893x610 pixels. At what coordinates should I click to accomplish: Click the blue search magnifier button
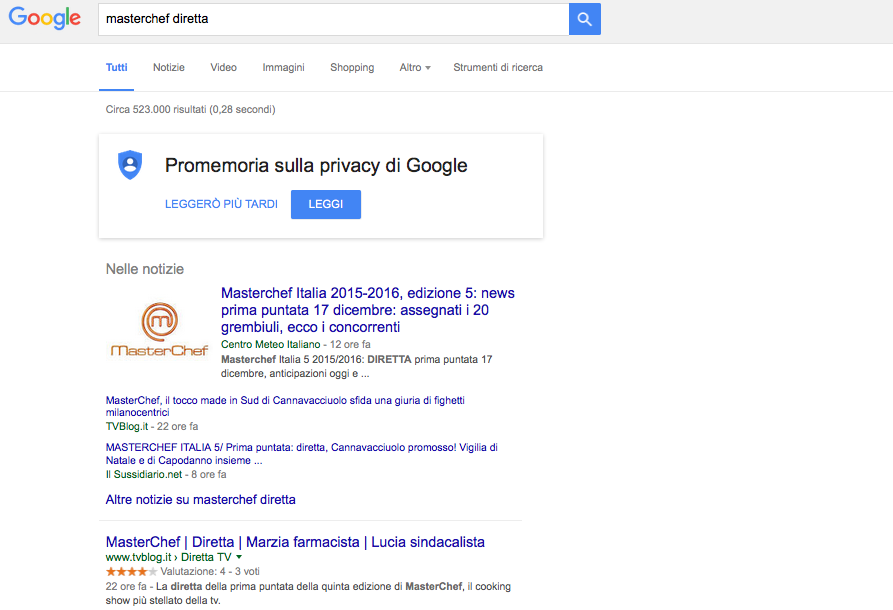(x=584, y=19)
